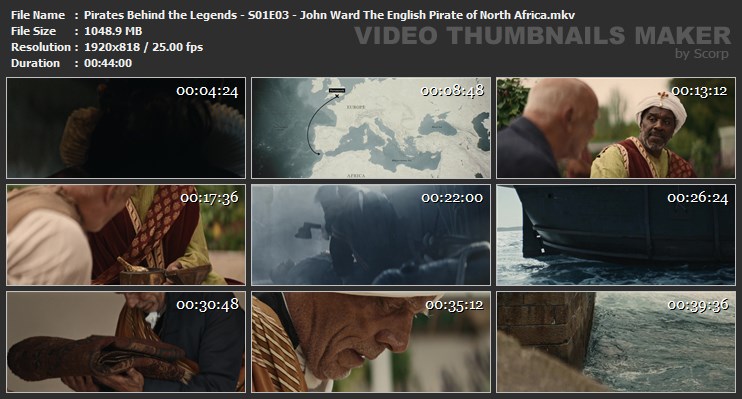This screenshot has height=399, width=742.
Task: Click the 00:08:48 timestamp overlay
Action: [x=452, y=91]
